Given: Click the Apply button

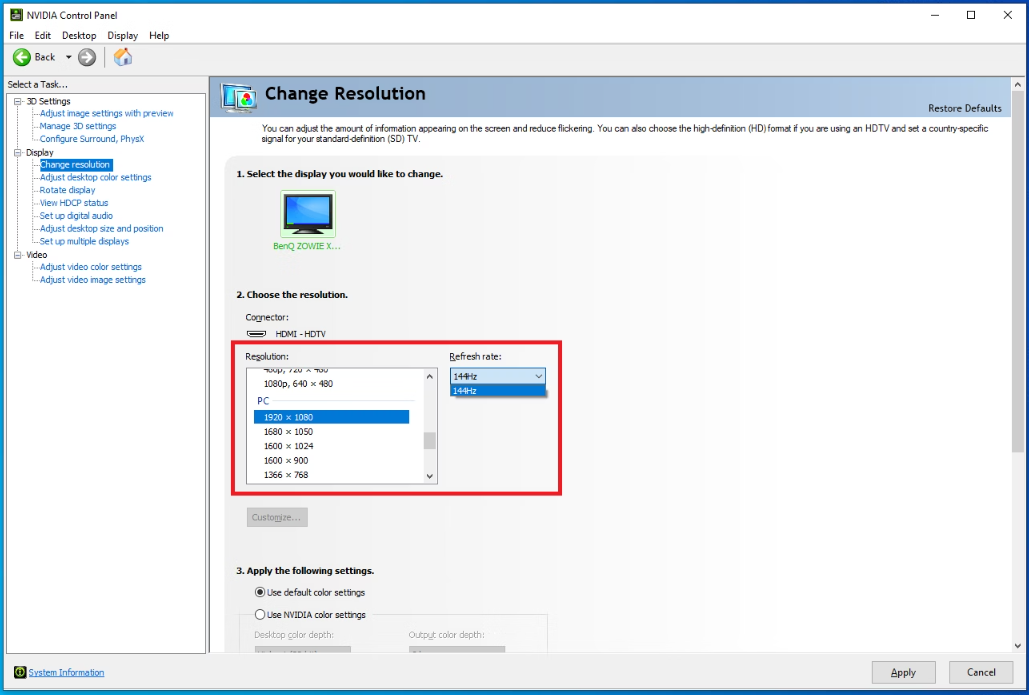Looking at the screenshot, I should [x=903, y=672].
